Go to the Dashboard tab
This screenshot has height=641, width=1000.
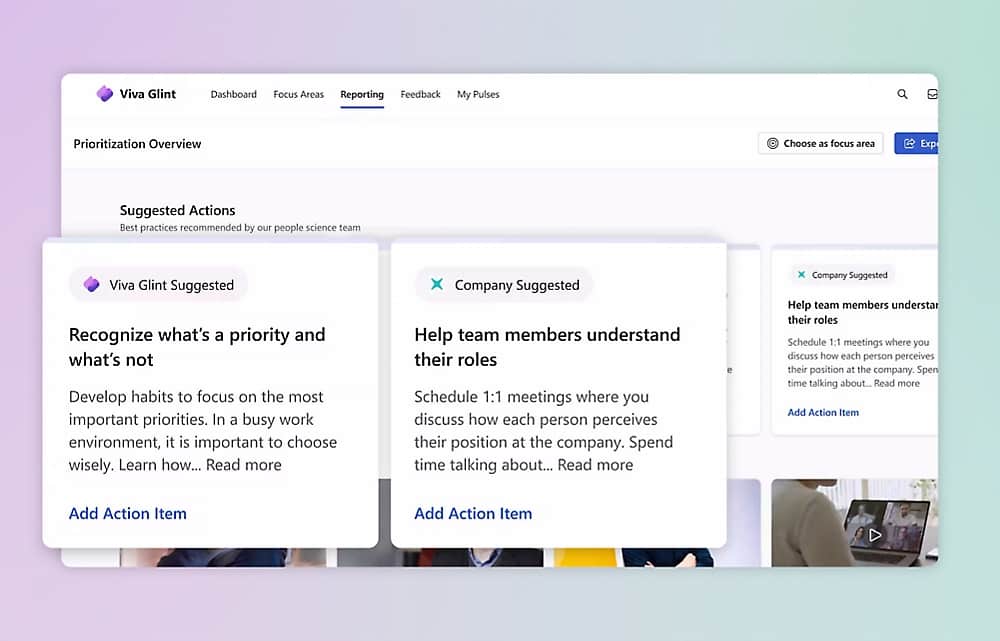pyautogui.click(x=233, y=95)
